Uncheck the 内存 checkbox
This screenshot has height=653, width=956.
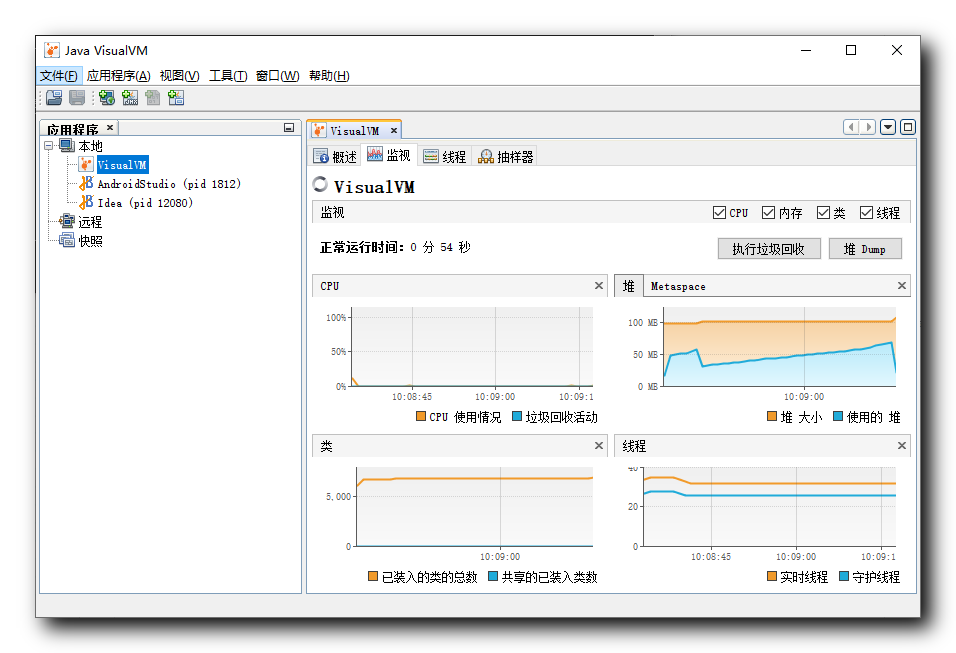point(768,212)
